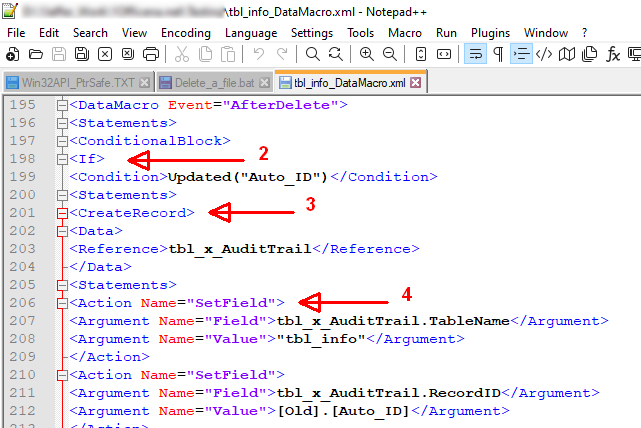Zoom in using the toolbar icon
The width and height of the screenshot is (641, 428).
366,54
